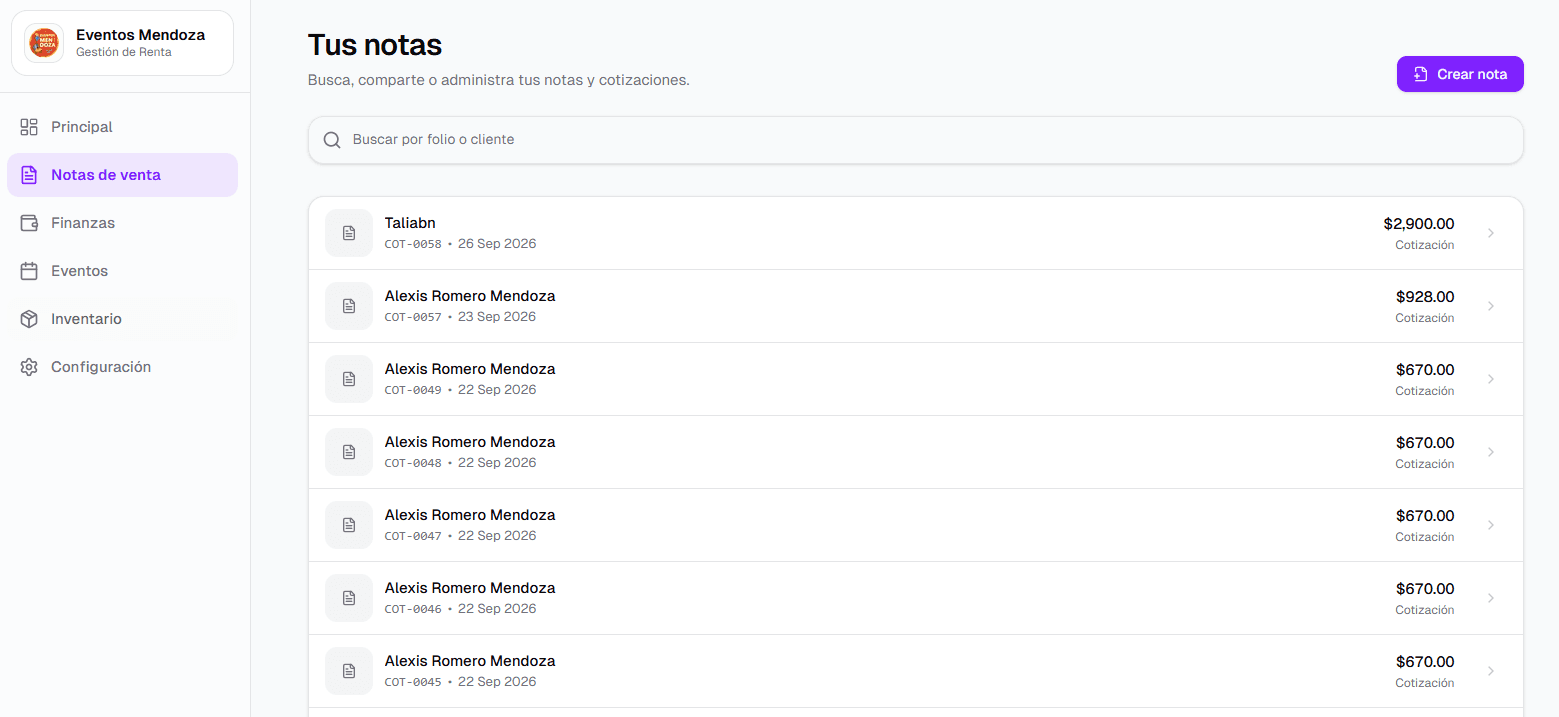The width and height of the screenshot is (1559, 717).
Task: Open the Inventario section
Action: [x=122, y=319]
